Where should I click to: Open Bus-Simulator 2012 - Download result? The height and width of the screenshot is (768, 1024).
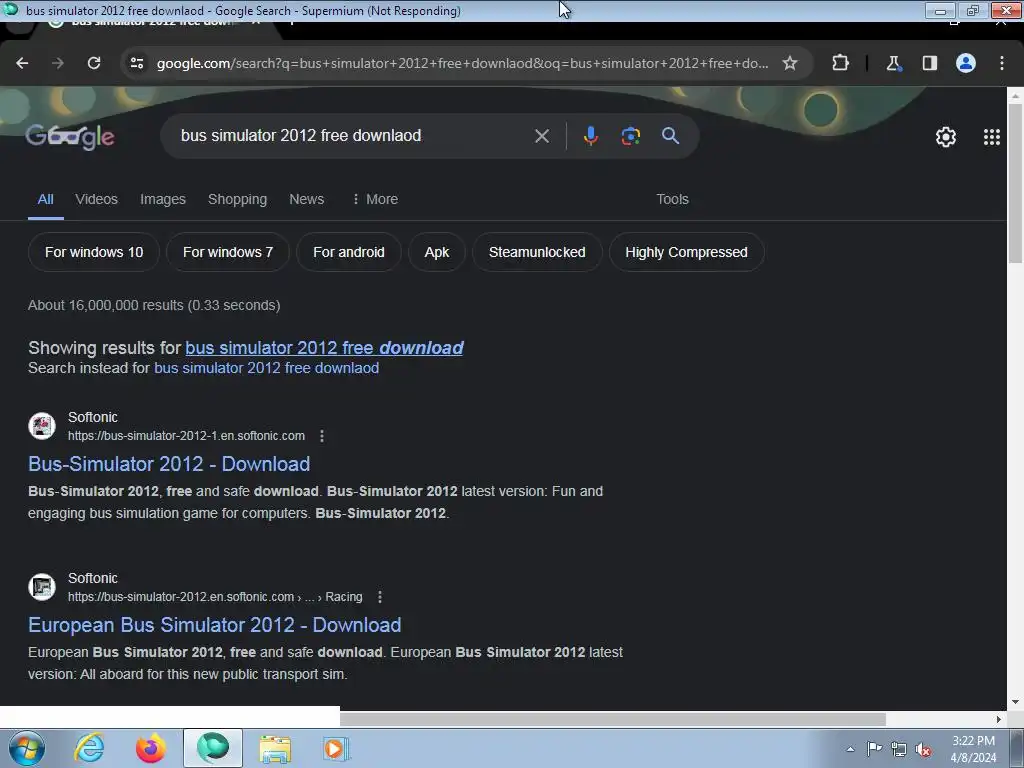click(x=169, y=464)
